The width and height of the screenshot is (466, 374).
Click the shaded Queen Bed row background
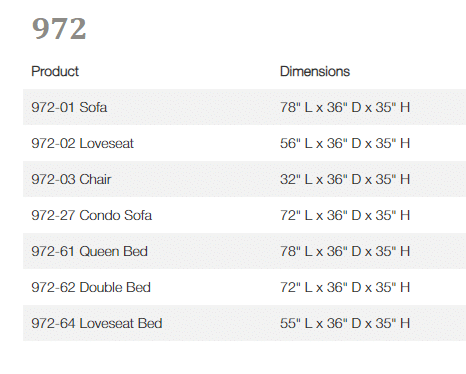click(244, 251)
